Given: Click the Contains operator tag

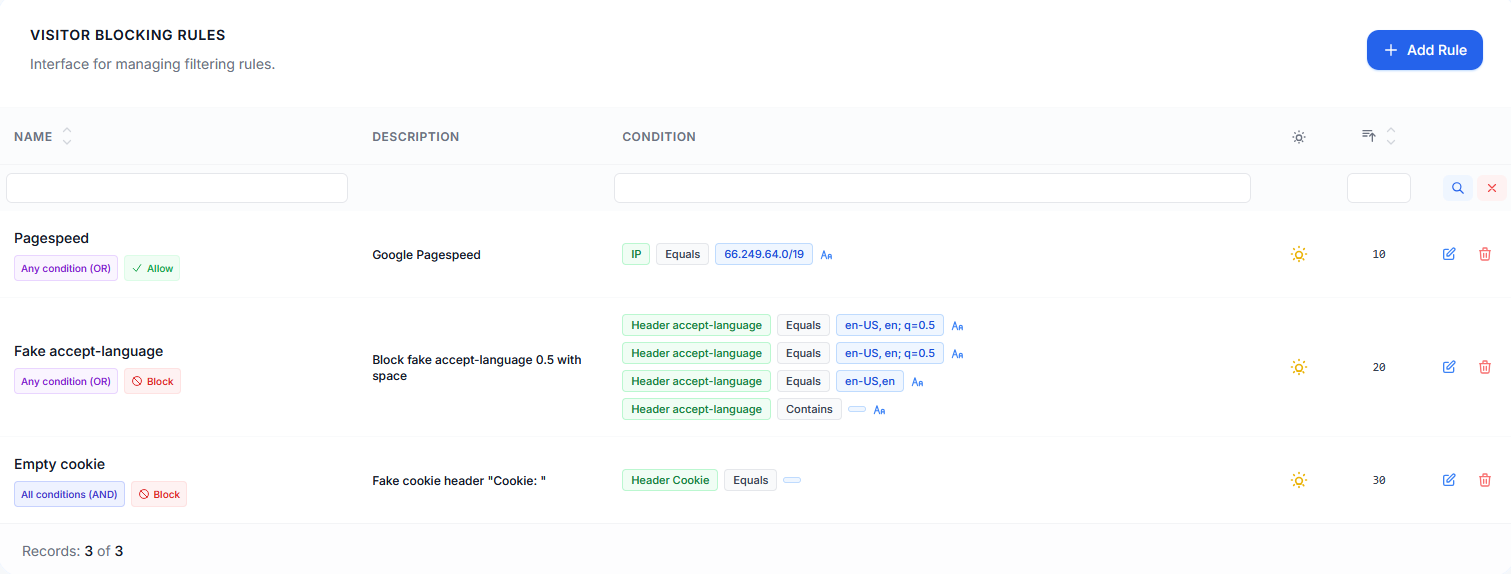Looking at the screenshot, I should (x=809, y=409).
